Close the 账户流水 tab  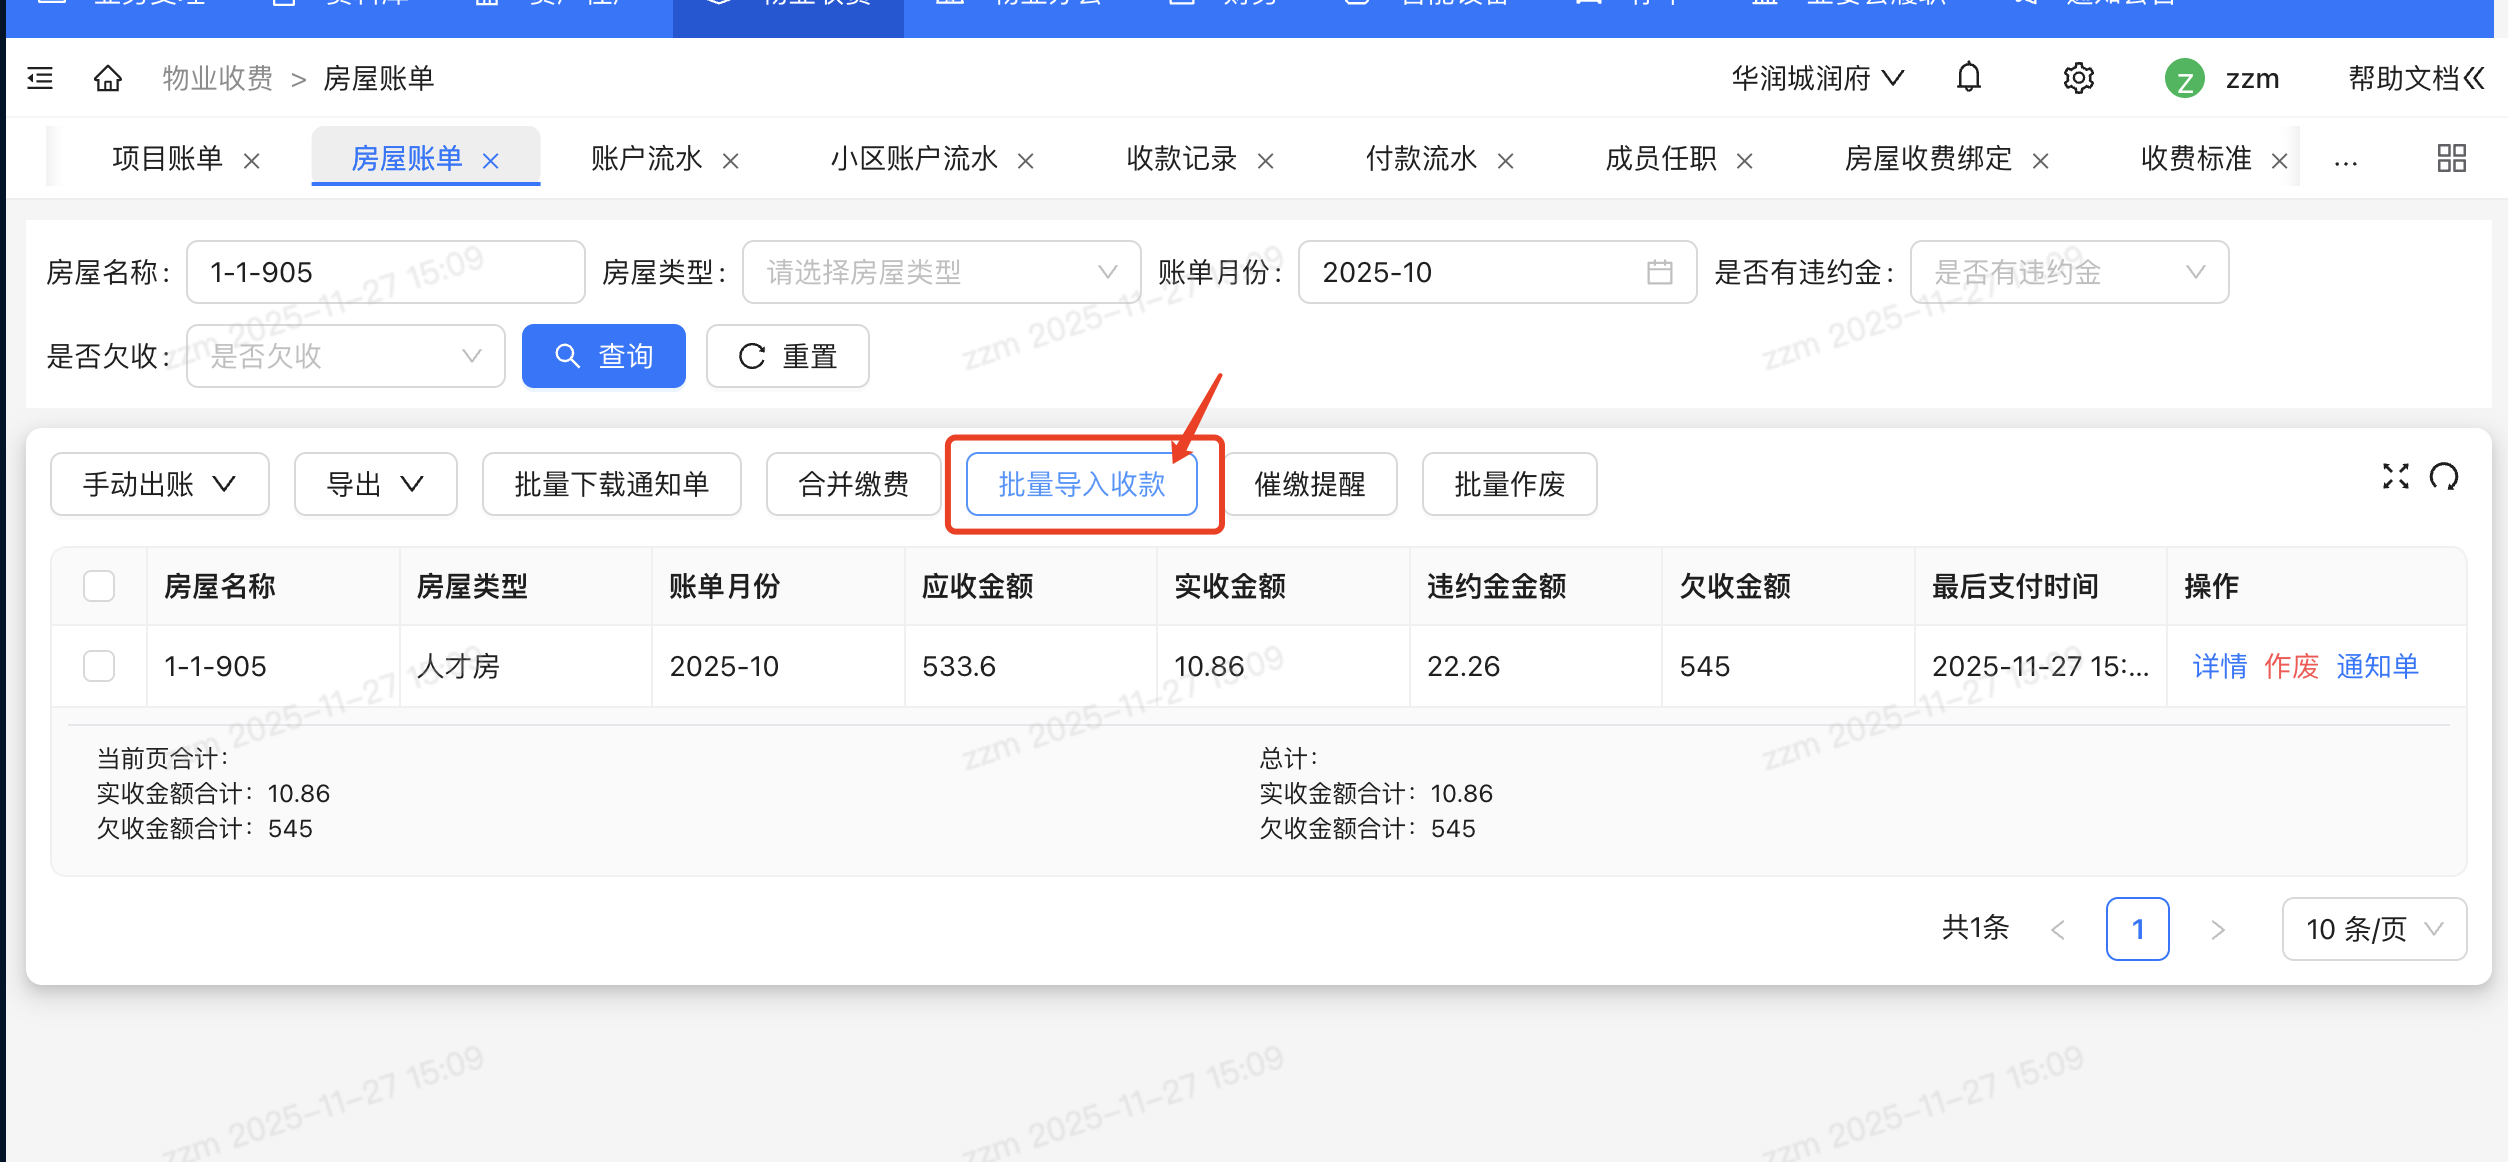click(731, 161)
